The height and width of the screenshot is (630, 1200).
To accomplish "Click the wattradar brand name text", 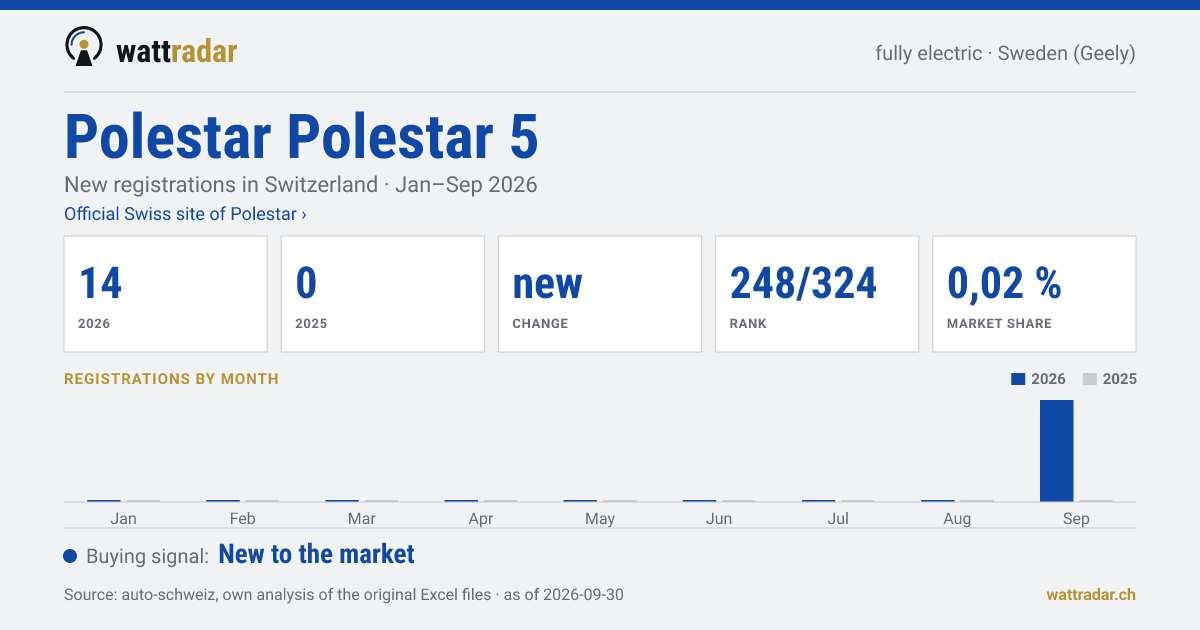I will click(177, 50).
